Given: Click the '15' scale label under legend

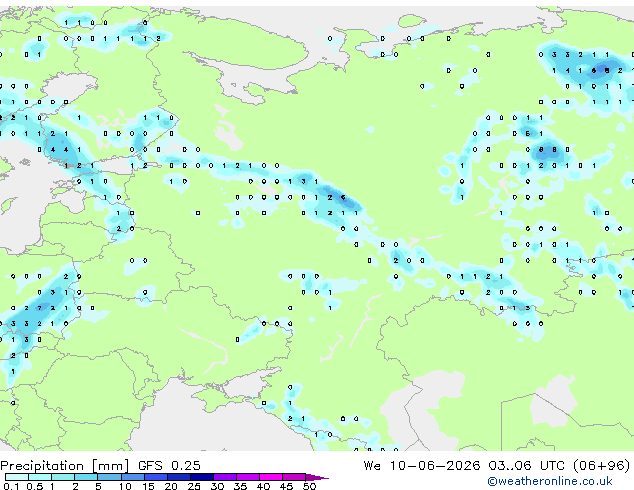Looking at the screenshot, I should point(148,486).
